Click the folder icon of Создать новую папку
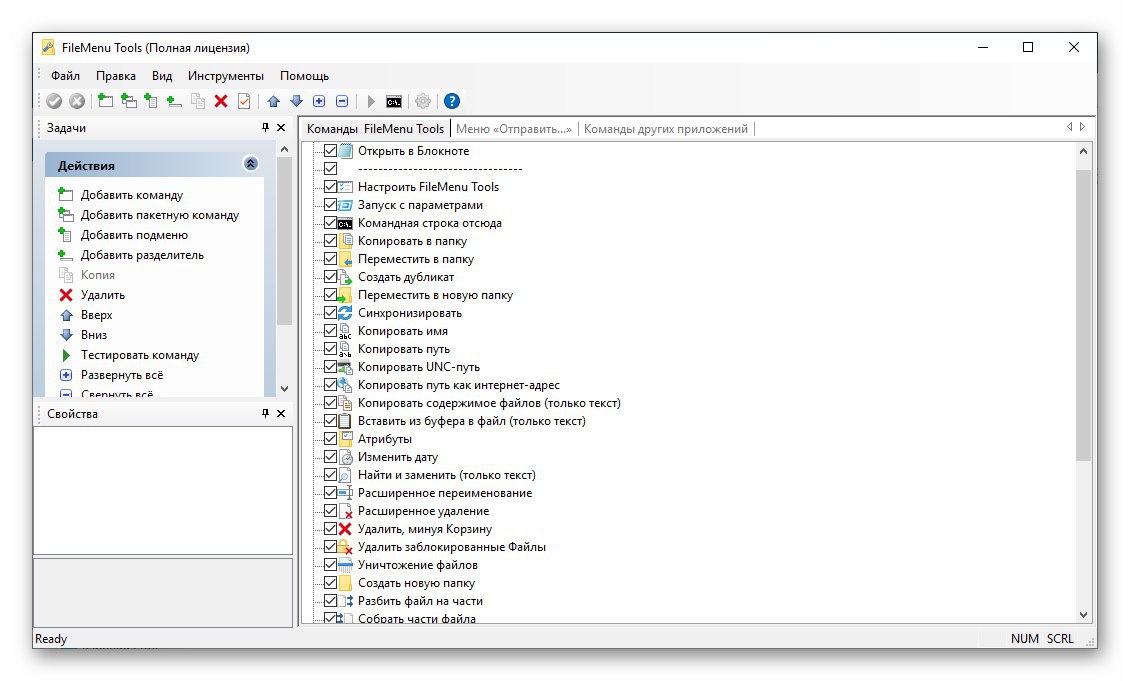This screenshot has height=681, width=1130. pos(345,583)
